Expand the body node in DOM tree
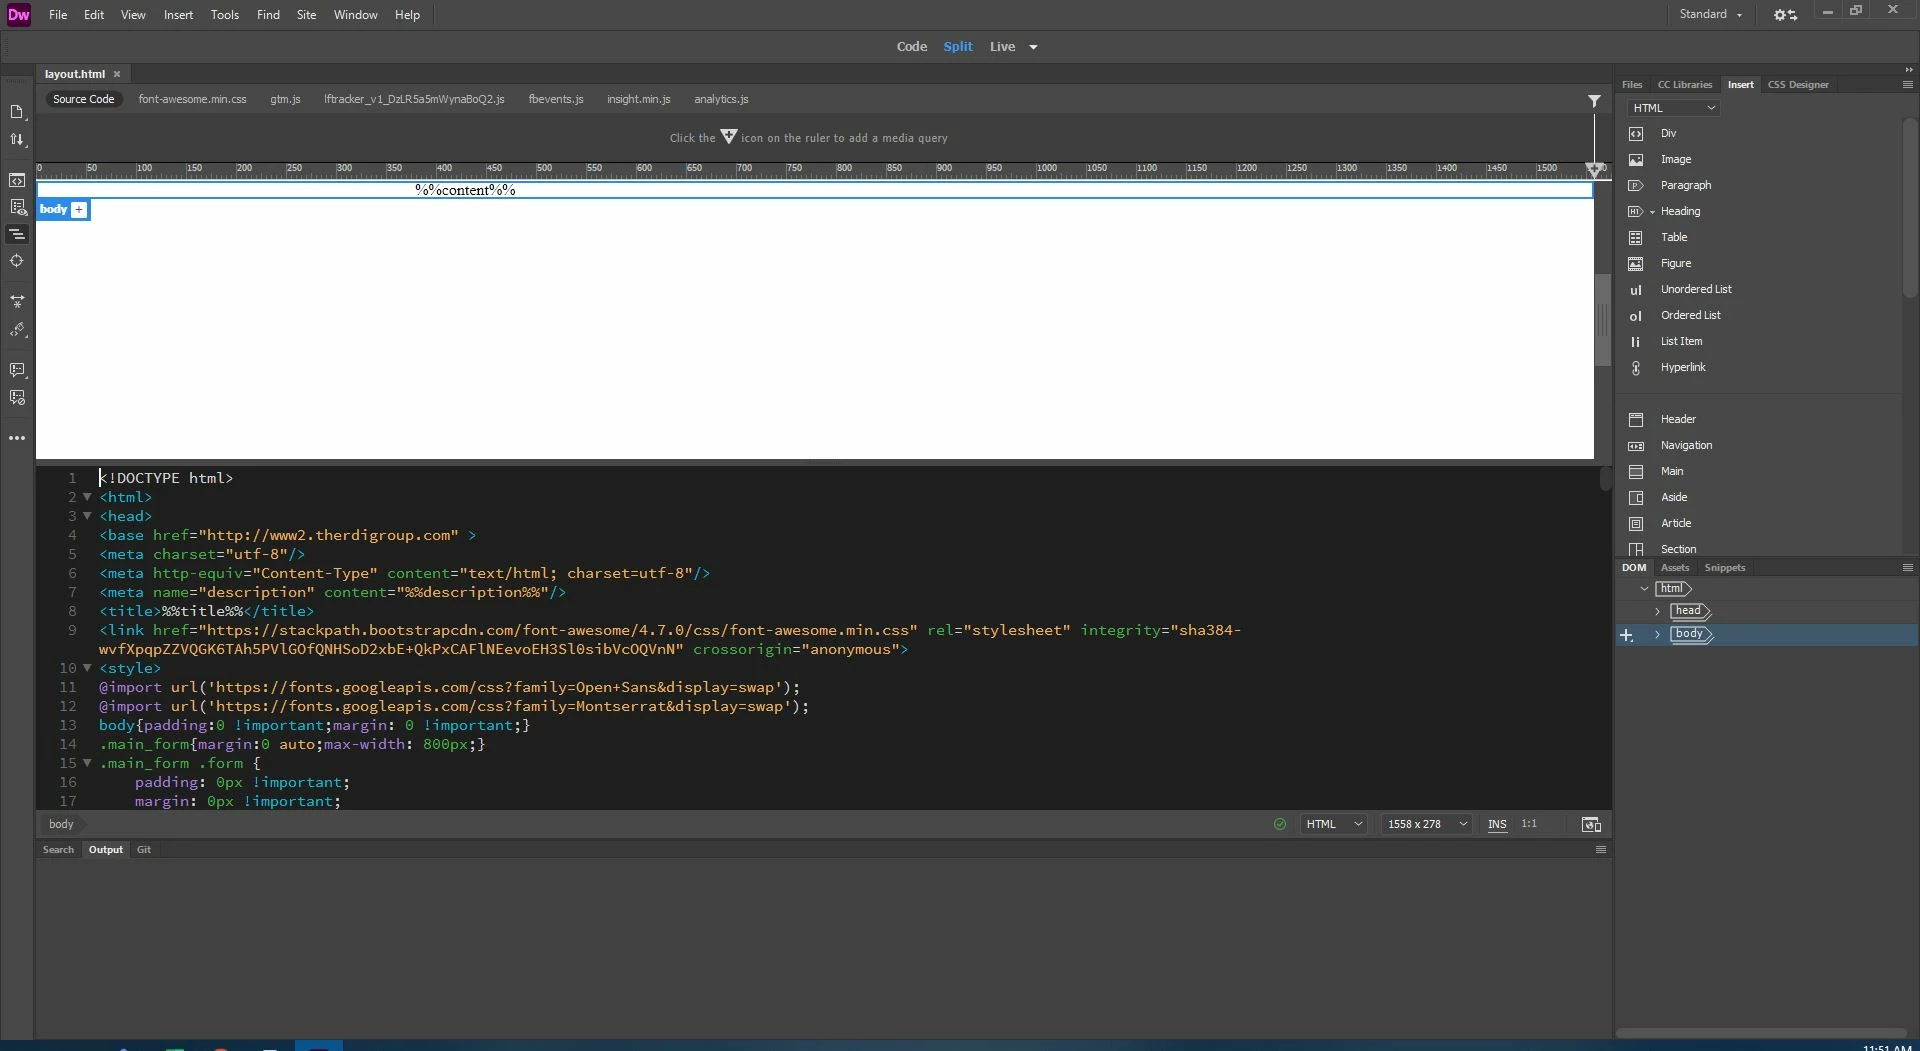Screen dimensions: 1920x1051 (1657, 635)
